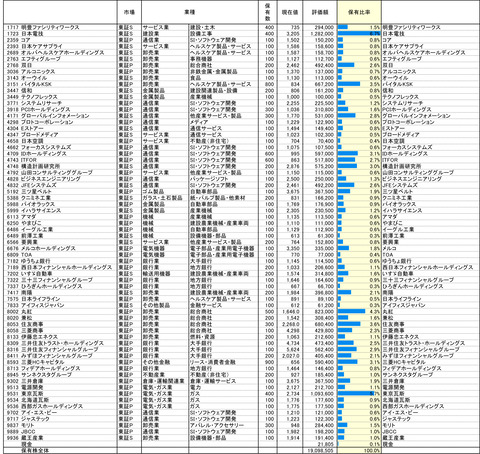
Task: Select the 倉庫・運輸関連業 cell
Action: 165,381
